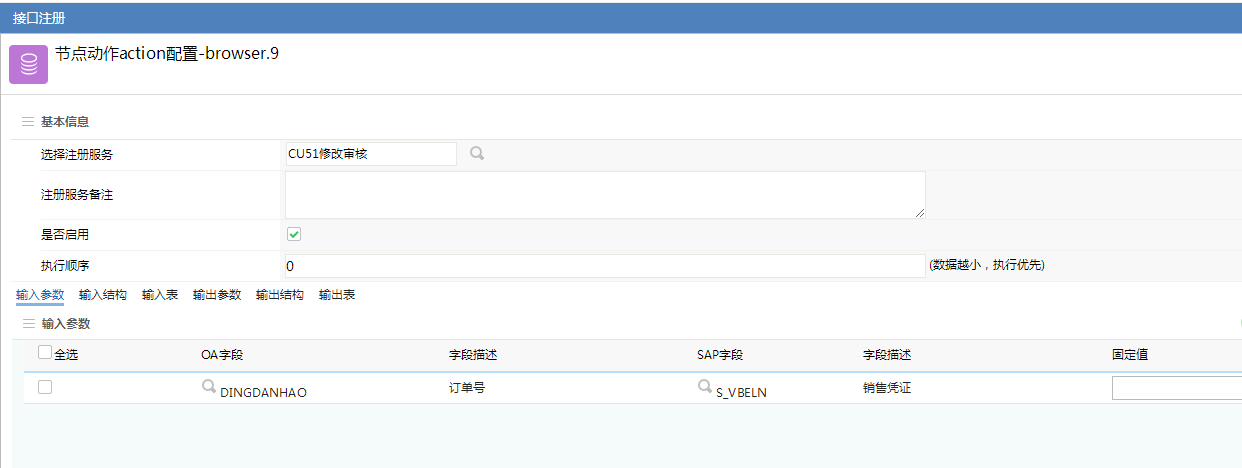Check the 全选 select-all checkbox

pyautogui.click(x=45, y=352)
